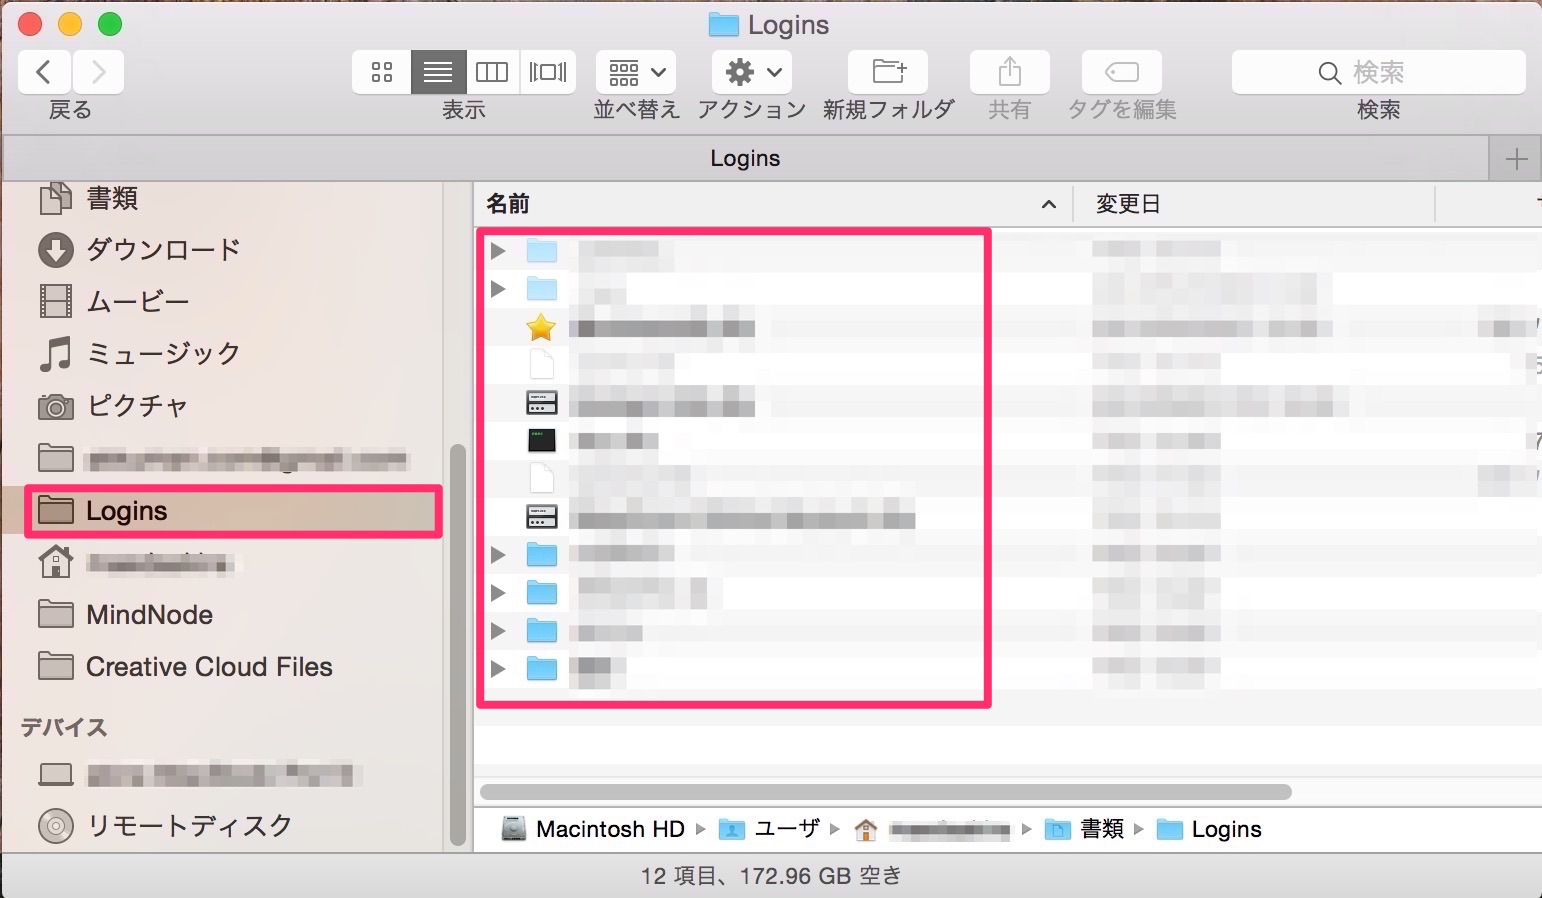The width and height of the screenshot is (1542, 898).
Task: Open リモートディスク in the sidebar
Action: (x=166, y=826)
